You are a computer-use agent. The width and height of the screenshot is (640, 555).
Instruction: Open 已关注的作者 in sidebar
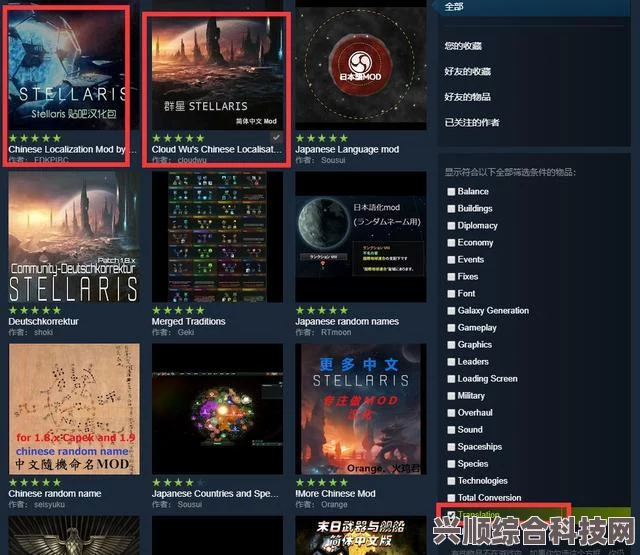(472, 122)
